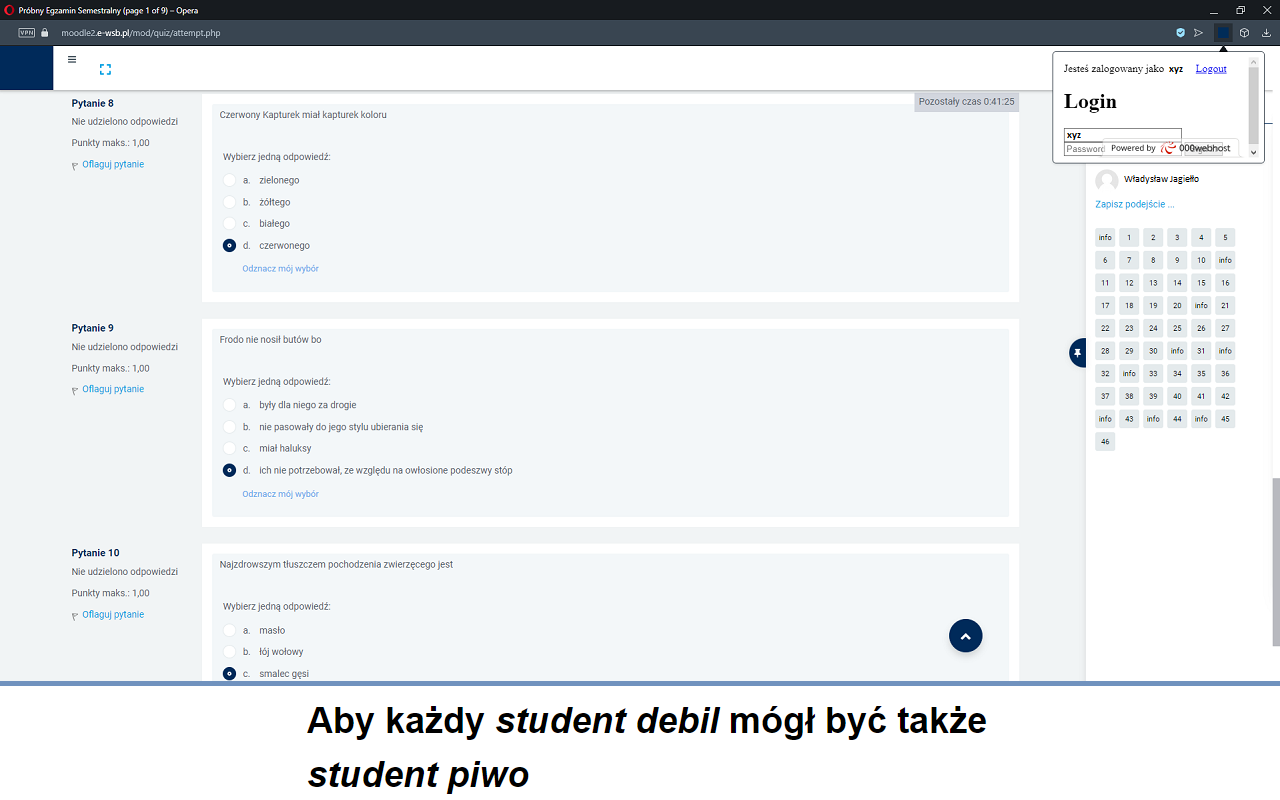Clear choice with Odznacz mój wybór in question 9

[280, 494]
